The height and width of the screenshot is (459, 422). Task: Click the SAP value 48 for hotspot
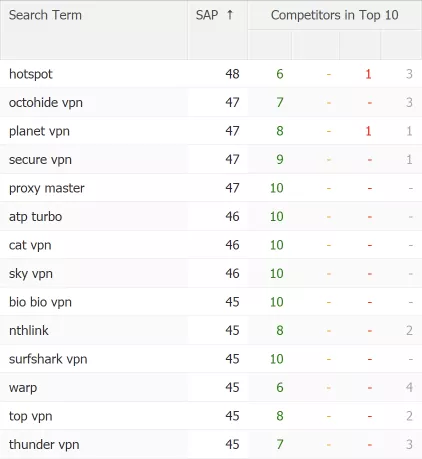pyautogui.click(x=232, y=74)
